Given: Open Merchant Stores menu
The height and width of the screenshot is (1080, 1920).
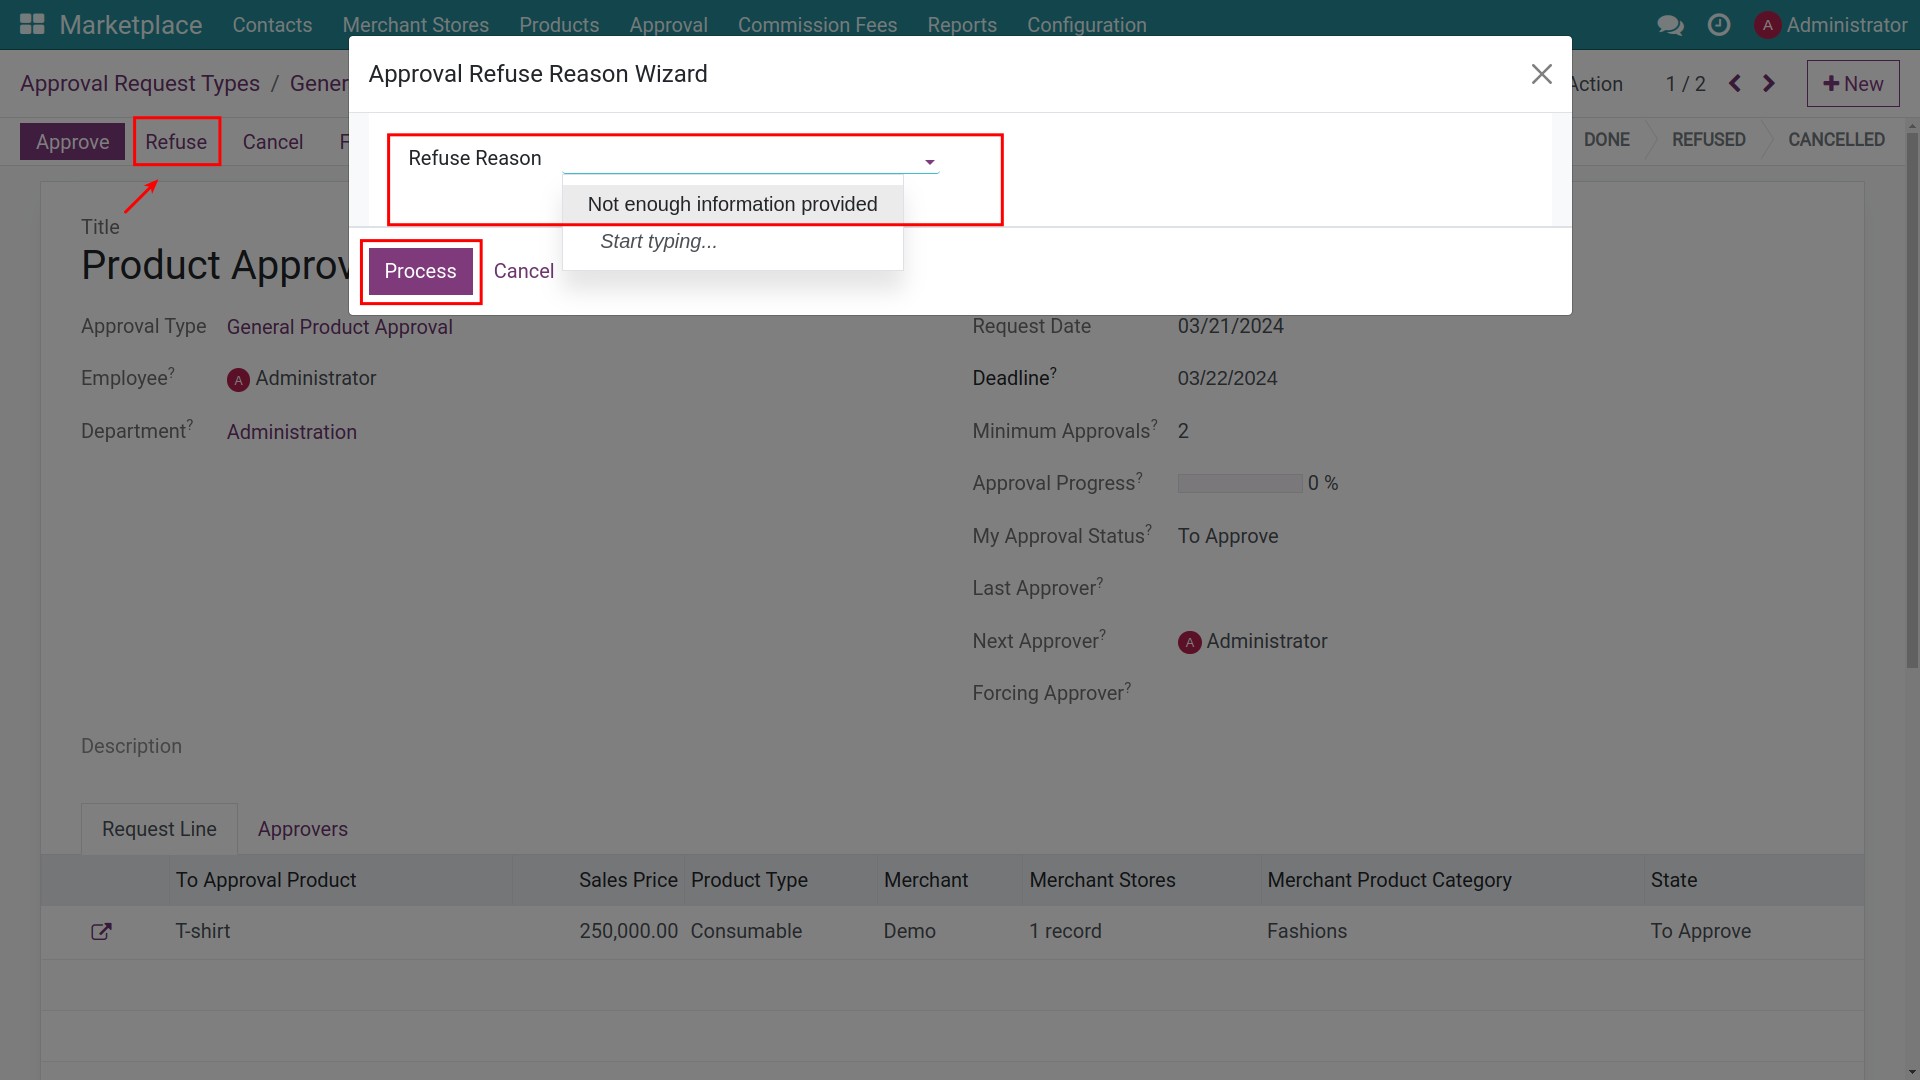Looking at the screenshot, I should click(x=415, y=25).
